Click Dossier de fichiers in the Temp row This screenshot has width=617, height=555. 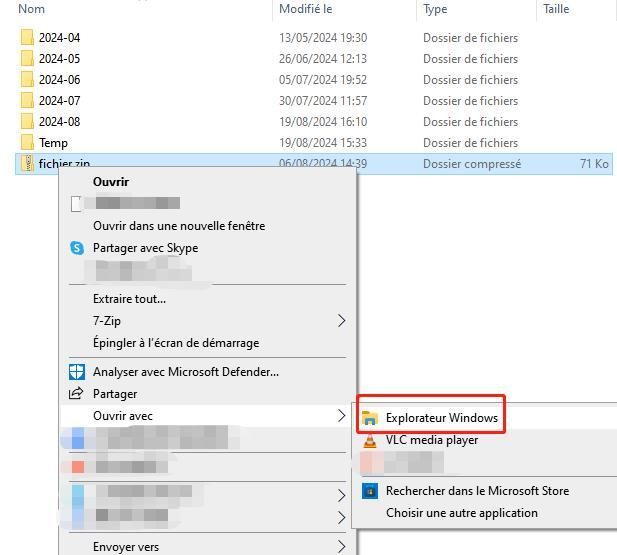click(x=471, y=142)
